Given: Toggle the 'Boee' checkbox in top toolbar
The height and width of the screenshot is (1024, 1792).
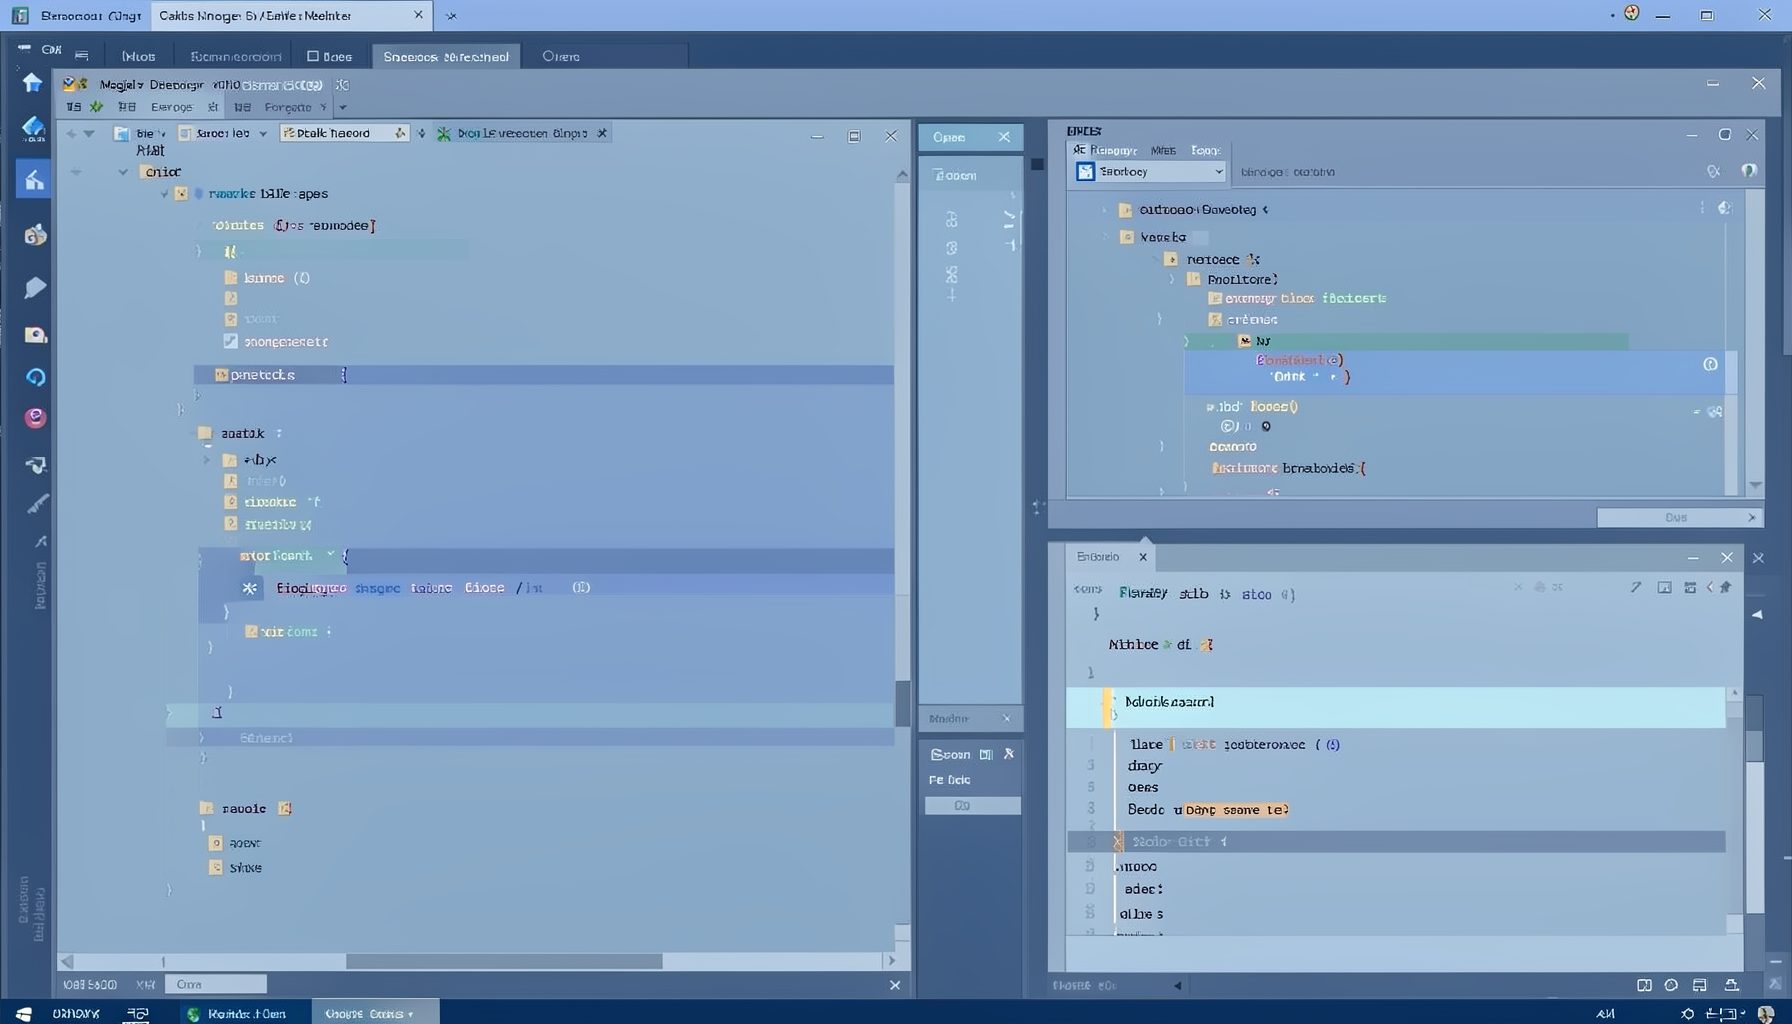Looking at the screenshot, I should (313, 56).
